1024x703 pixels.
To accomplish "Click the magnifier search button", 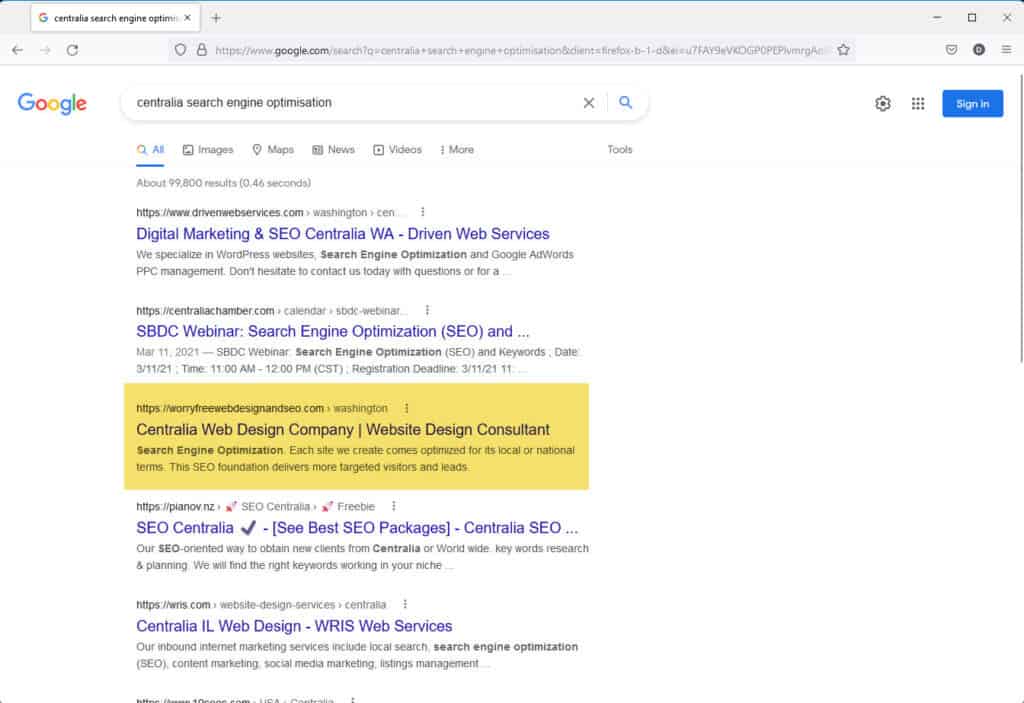I will (626, 103).
